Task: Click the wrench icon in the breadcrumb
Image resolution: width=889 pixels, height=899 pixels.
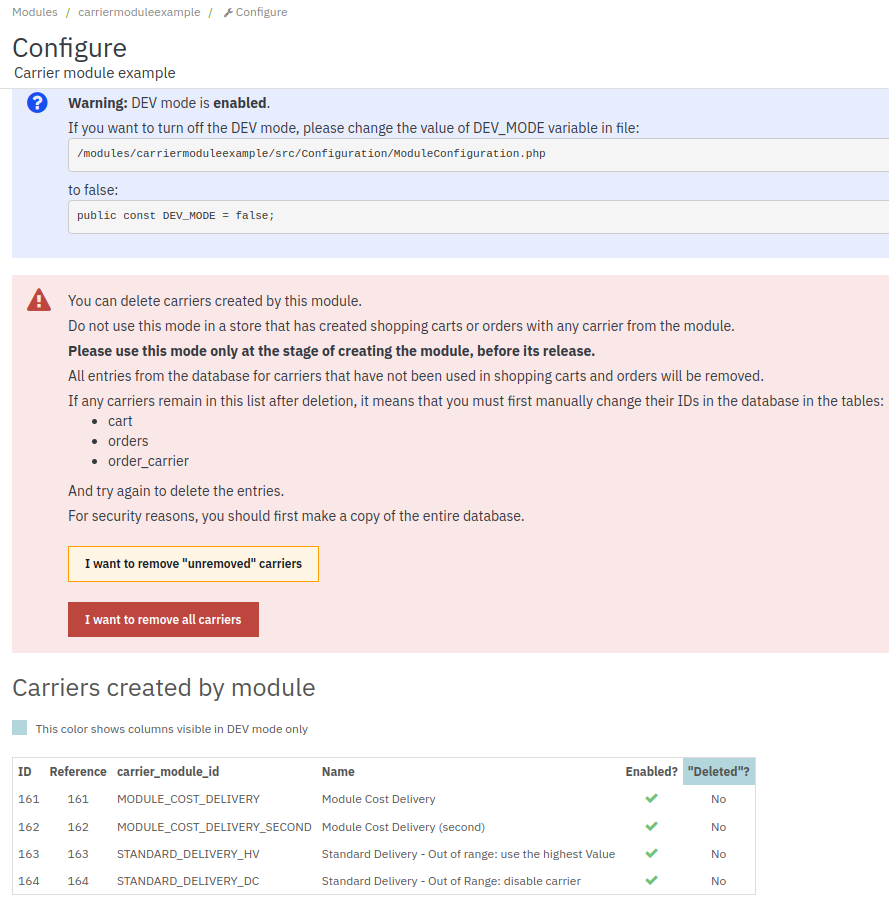Action: click(x=228, y=13)
